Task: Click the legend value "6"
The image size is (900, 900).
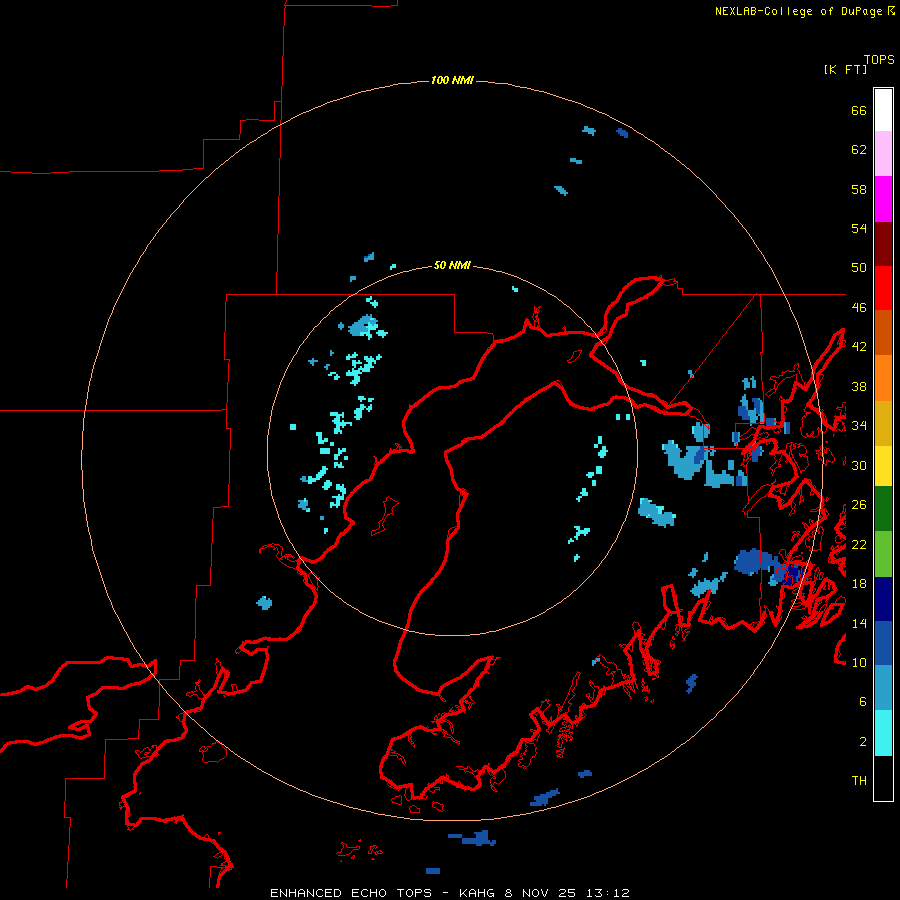Action: 863,701
